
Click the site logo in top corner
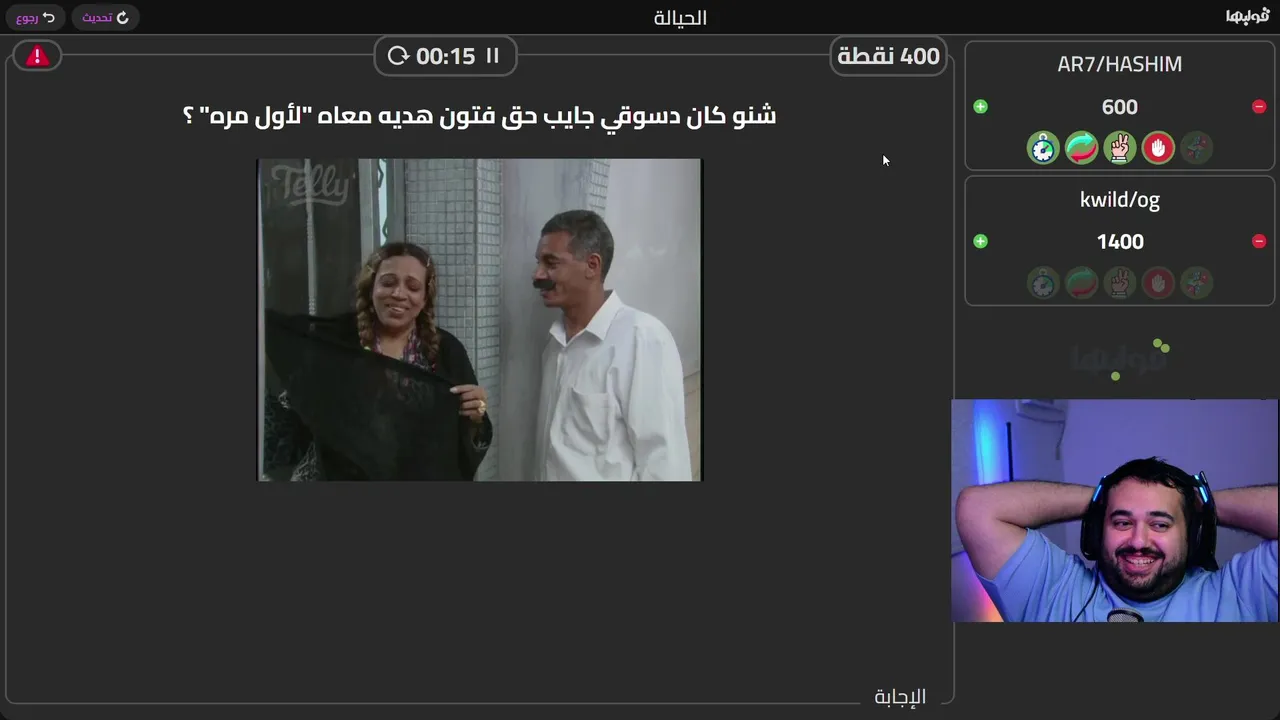pyautogui.click(x=1247, y=16)
